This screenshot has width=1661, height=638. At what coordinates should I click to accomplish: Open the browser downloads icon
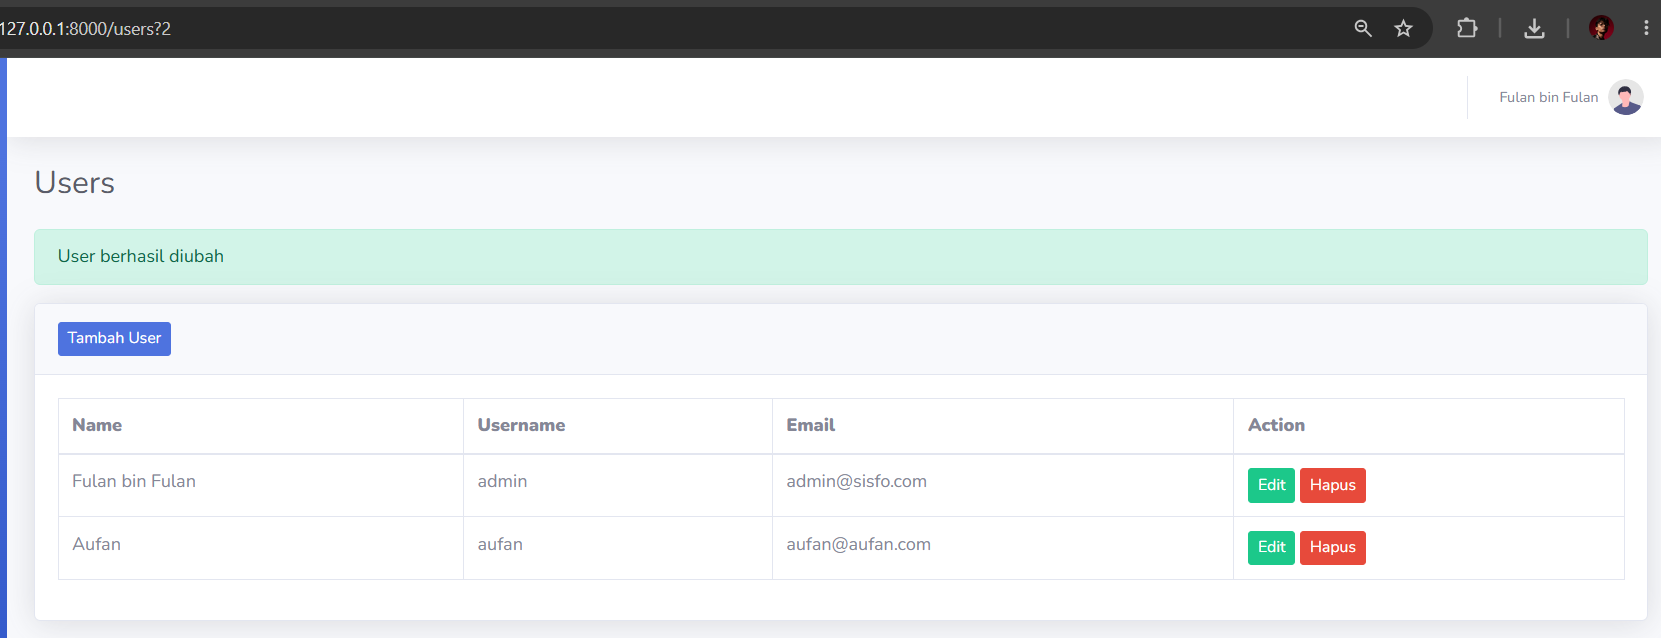[1534, 28]
